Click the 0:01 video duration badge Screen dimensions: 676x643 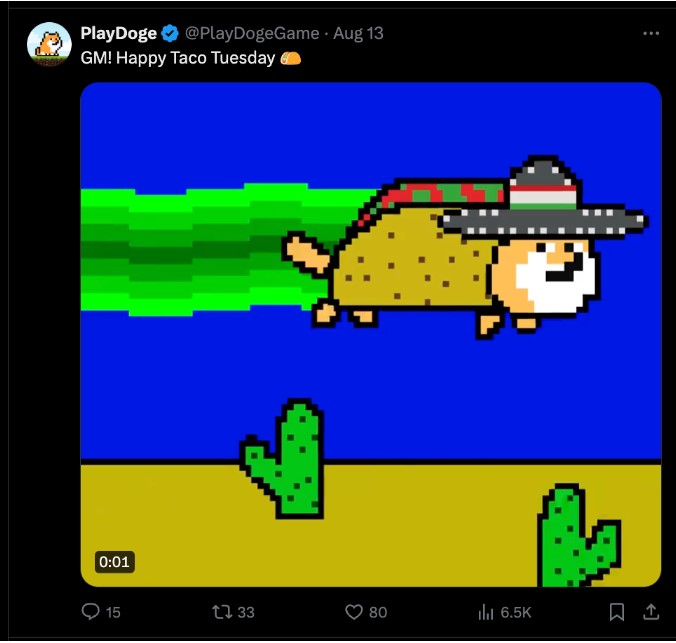114,562
